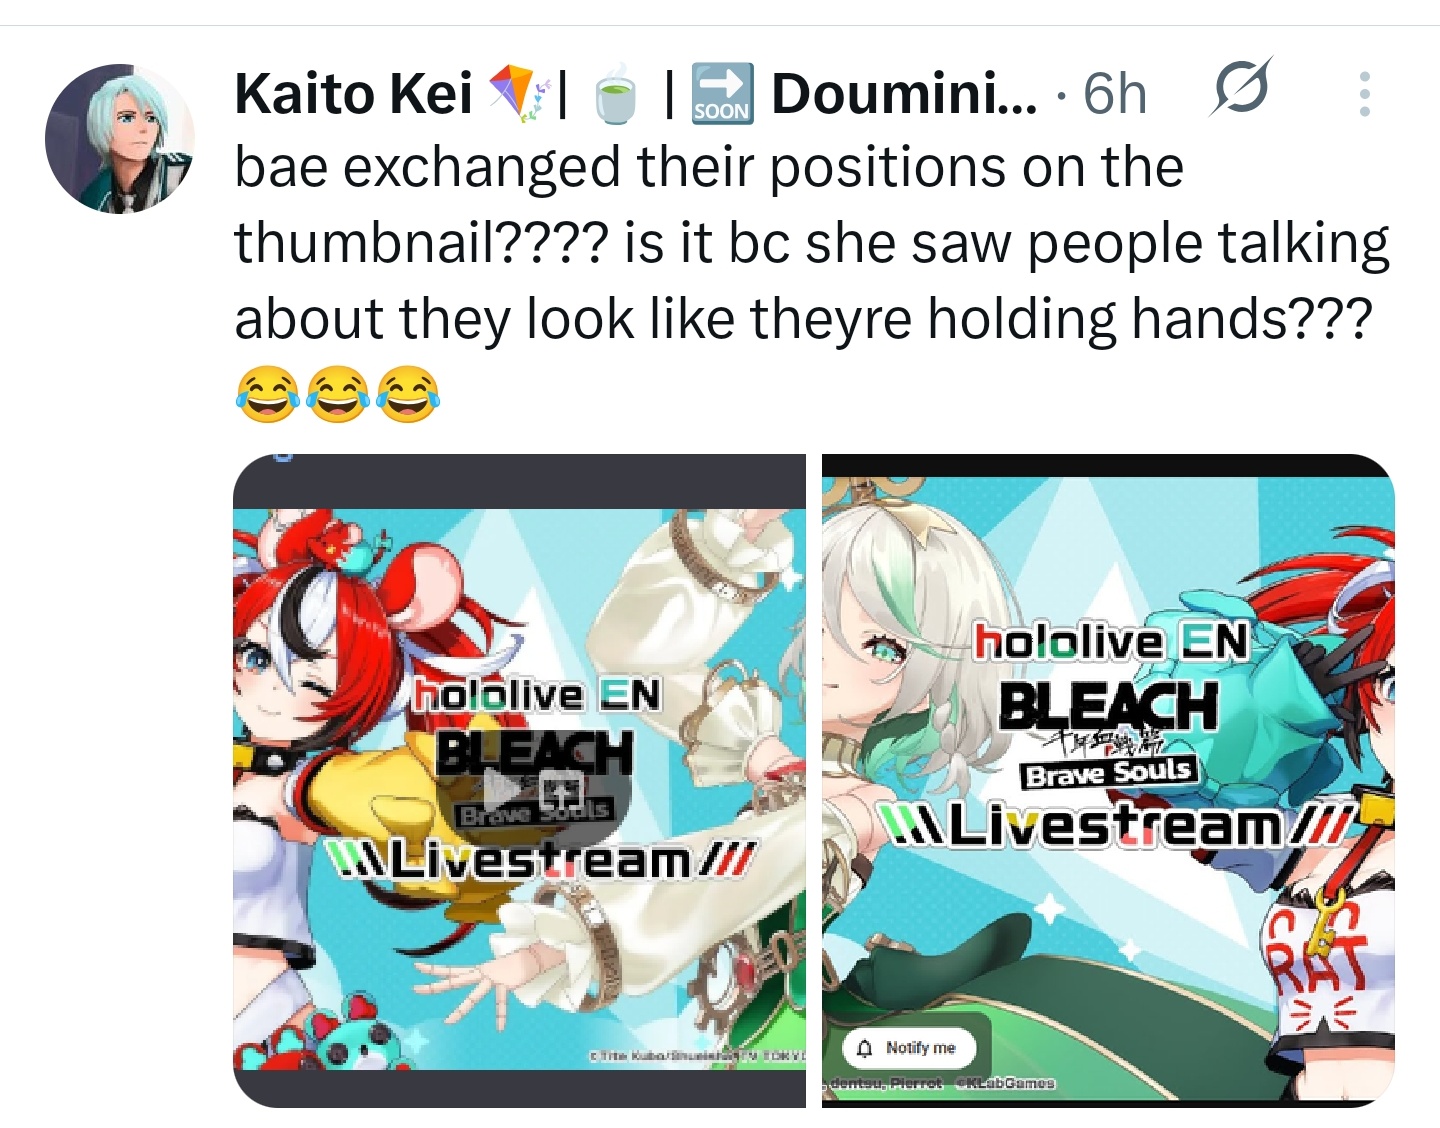Click the Notify me button
This screenshot has height=1128, width=1440.
[909, 1048]
